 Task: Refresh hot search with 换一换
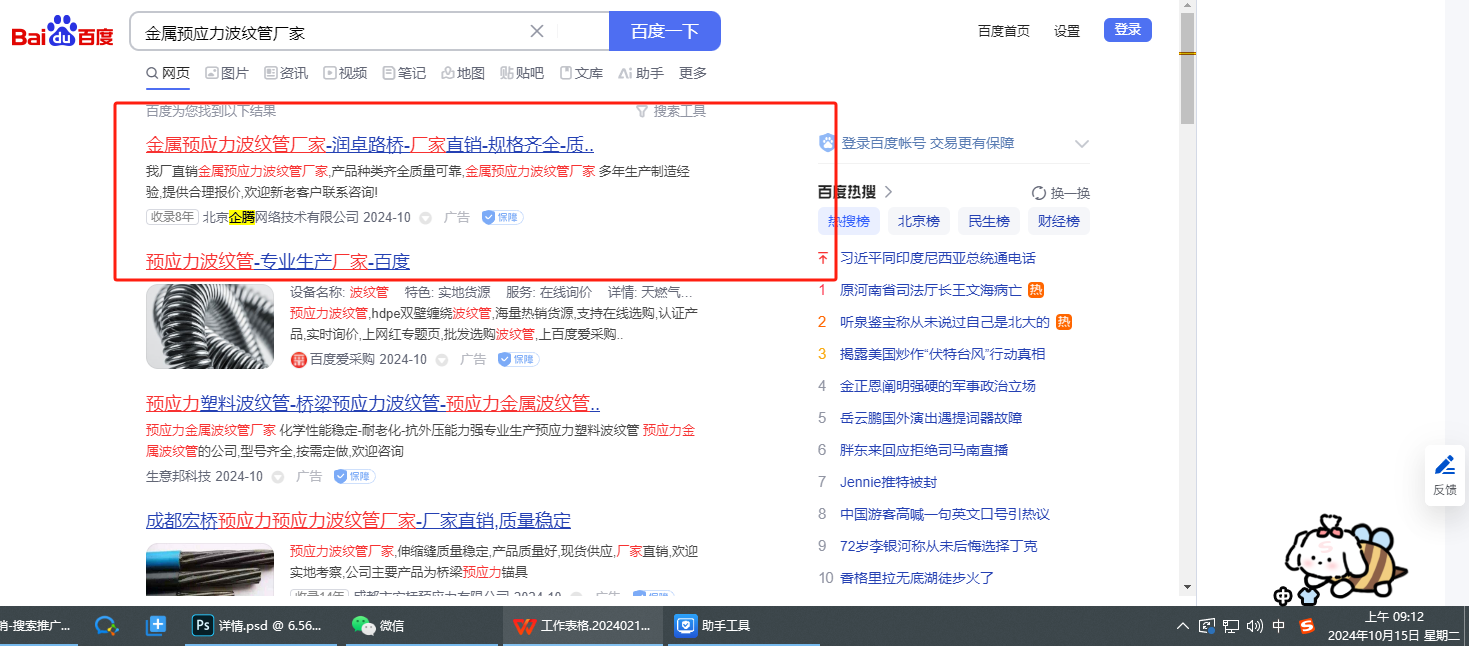pos(1060,193)
